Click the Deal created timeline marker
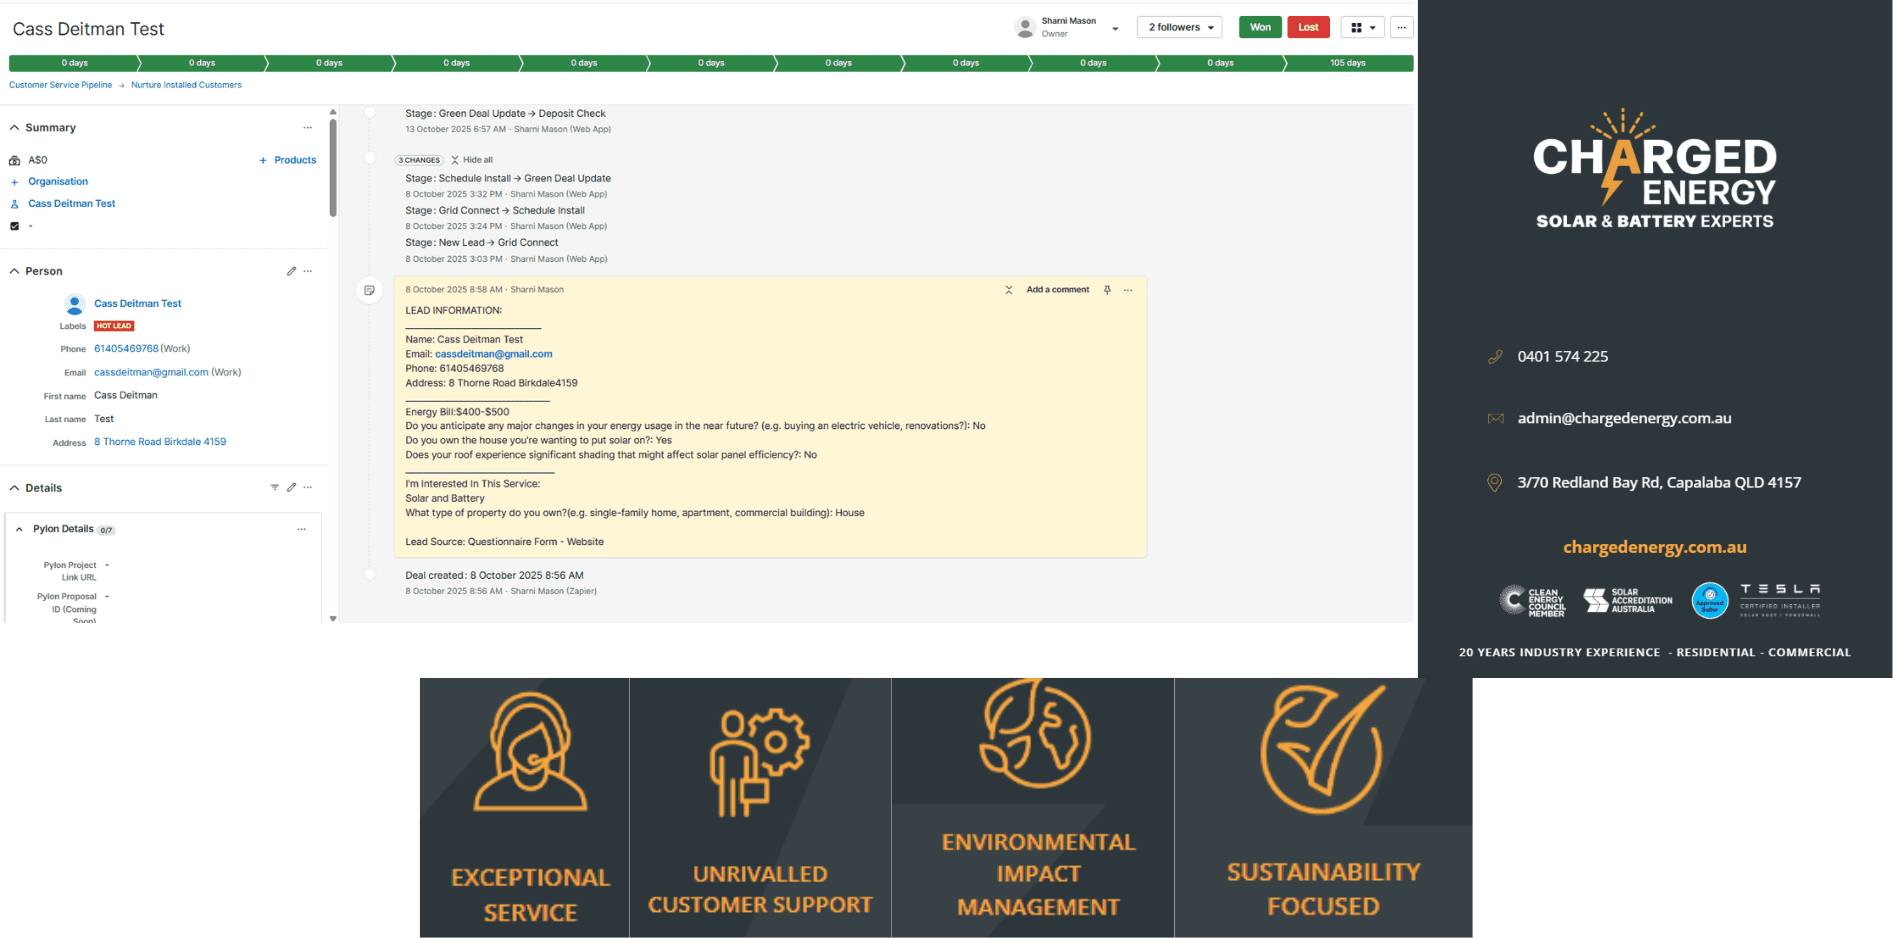Screen dimensions: 1893x938 [x=369, y=575]
